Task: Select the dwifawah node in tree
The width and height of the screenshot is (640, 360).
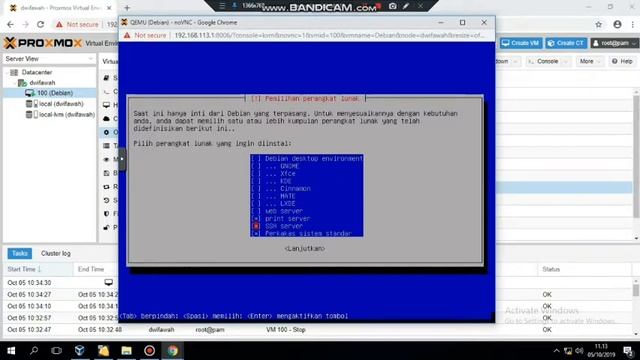Action: (x=42, y=82)
